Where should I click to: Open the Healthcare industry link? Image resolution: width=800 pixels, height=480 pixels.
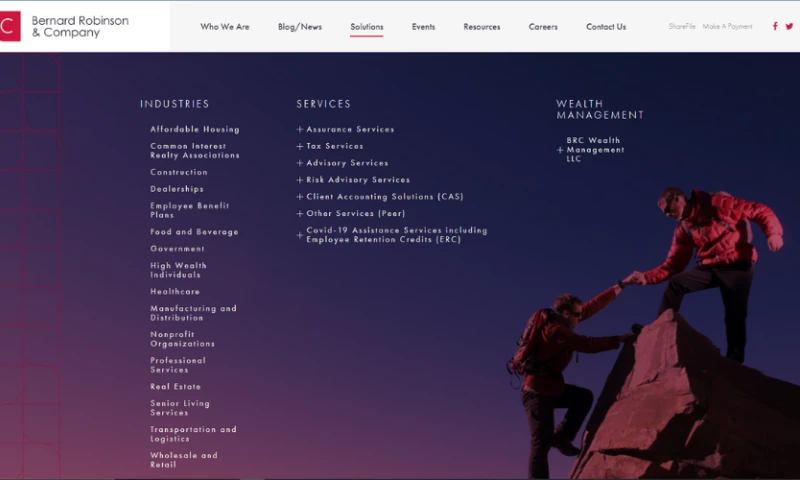tap(175, 292)
